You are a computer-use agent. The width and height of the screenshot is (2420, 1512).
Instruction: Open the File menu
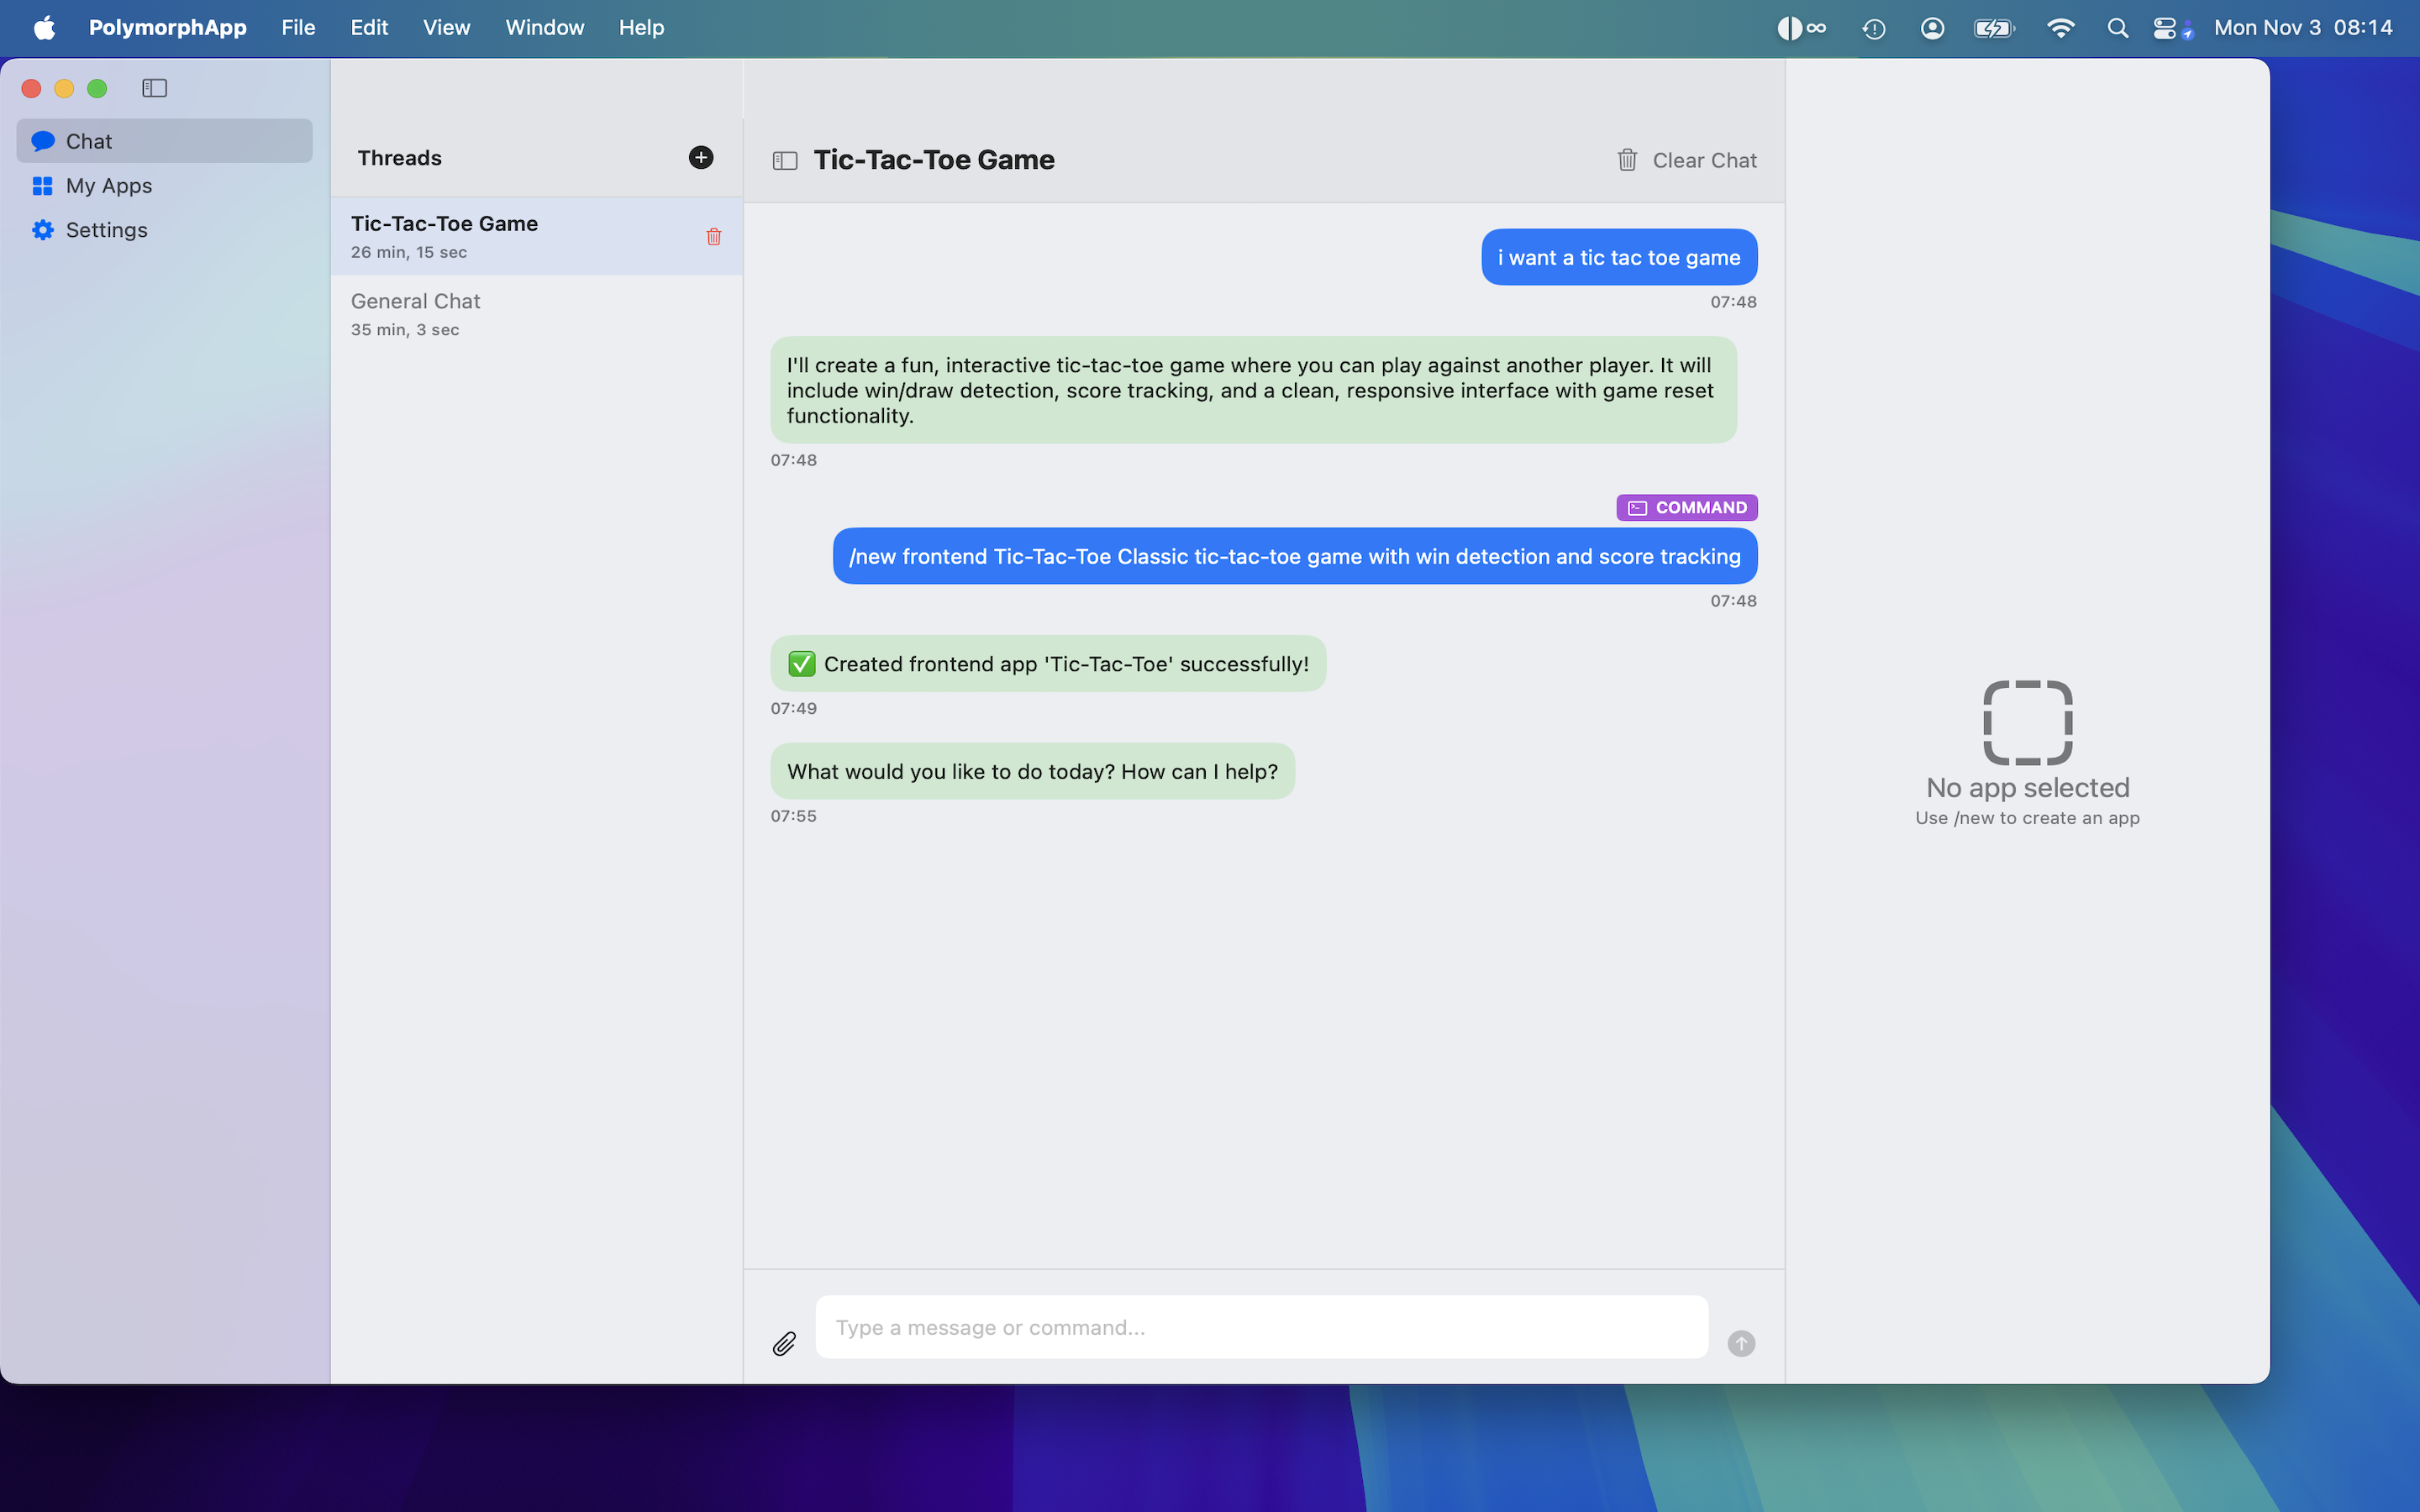pyautogui.click(x=298, y=28)
